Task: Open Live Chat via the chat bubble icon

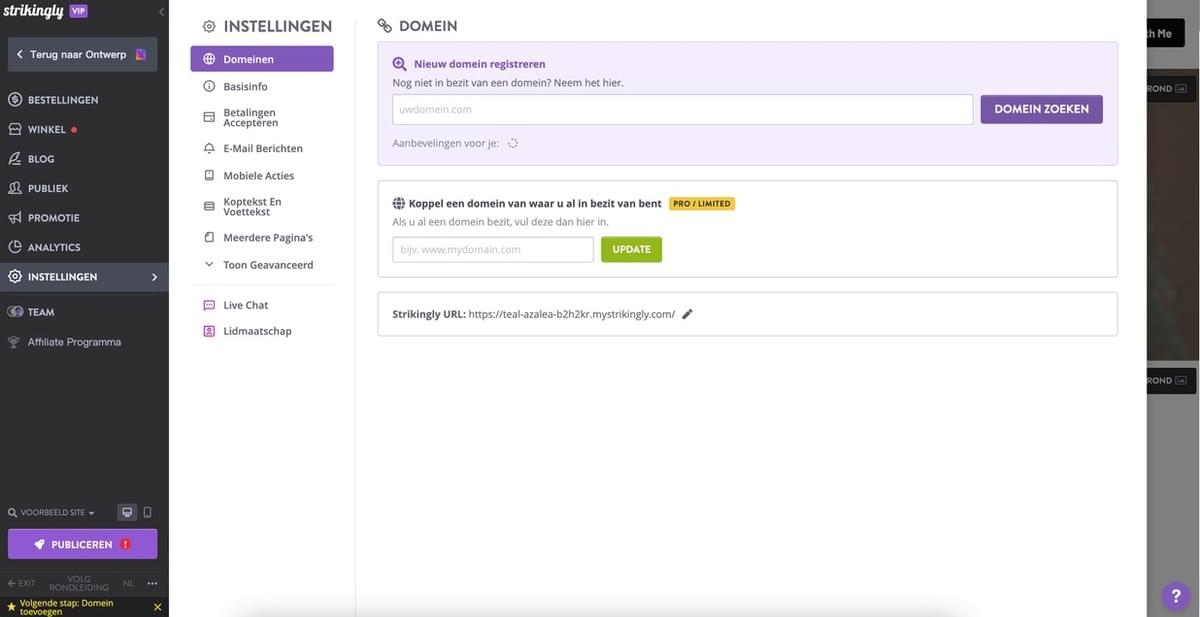Action: click(x=208, y=304)
